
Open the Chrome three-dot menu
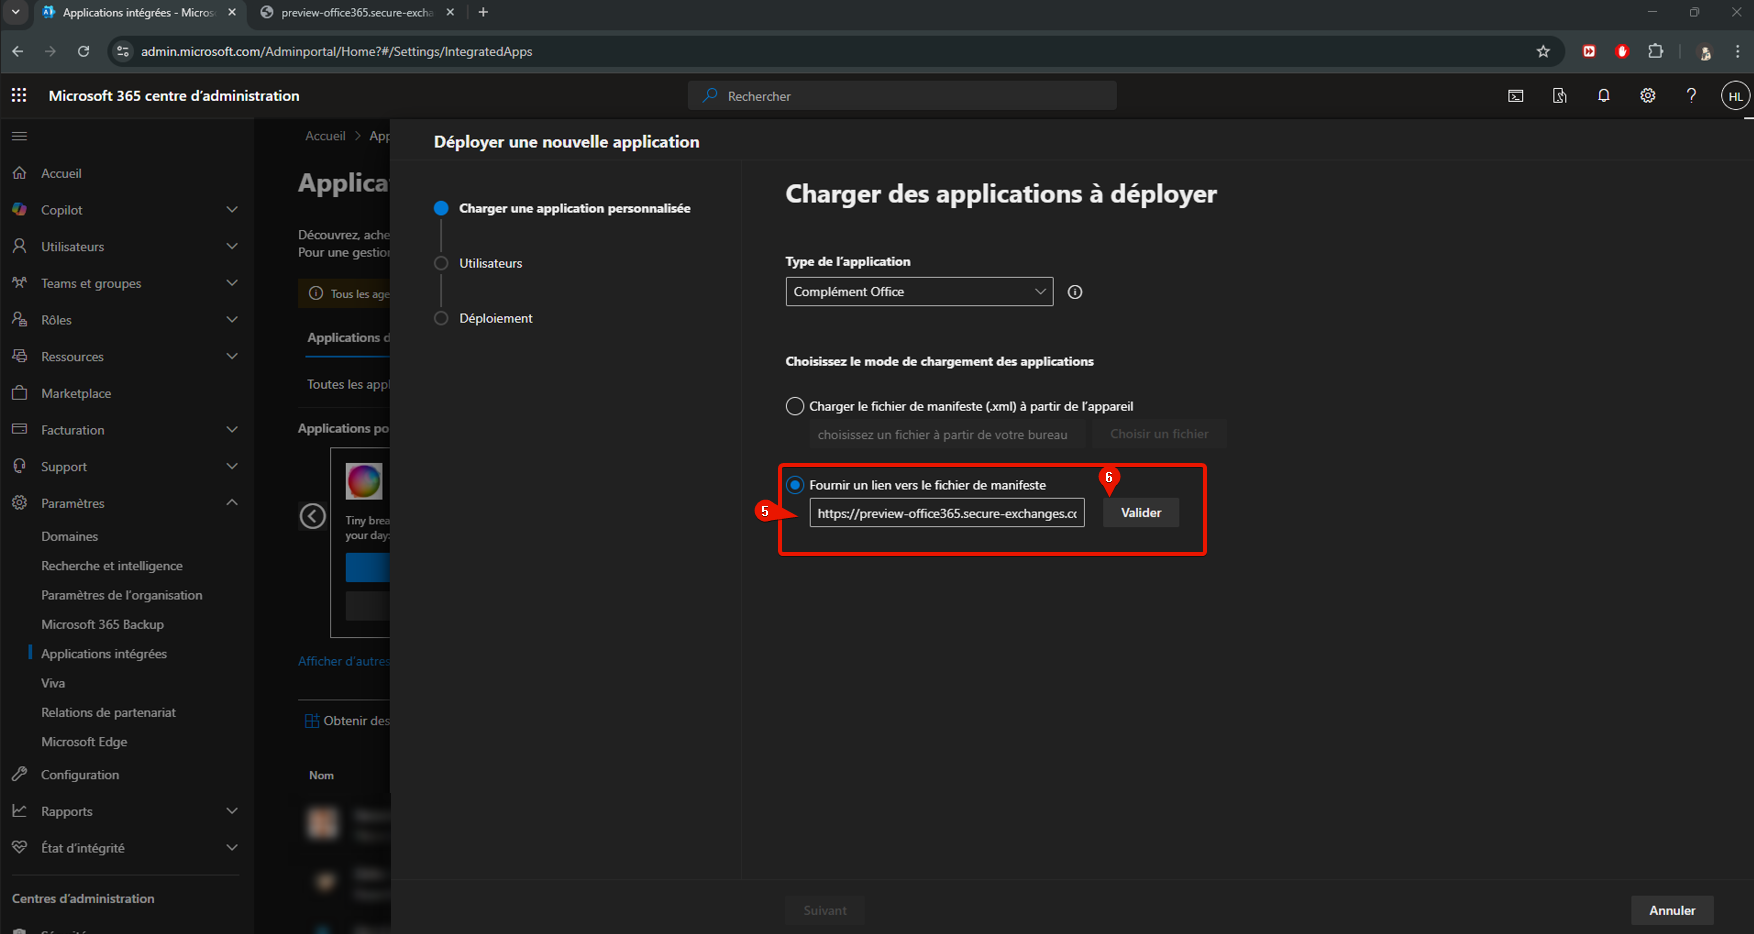tap(1738, 51)
